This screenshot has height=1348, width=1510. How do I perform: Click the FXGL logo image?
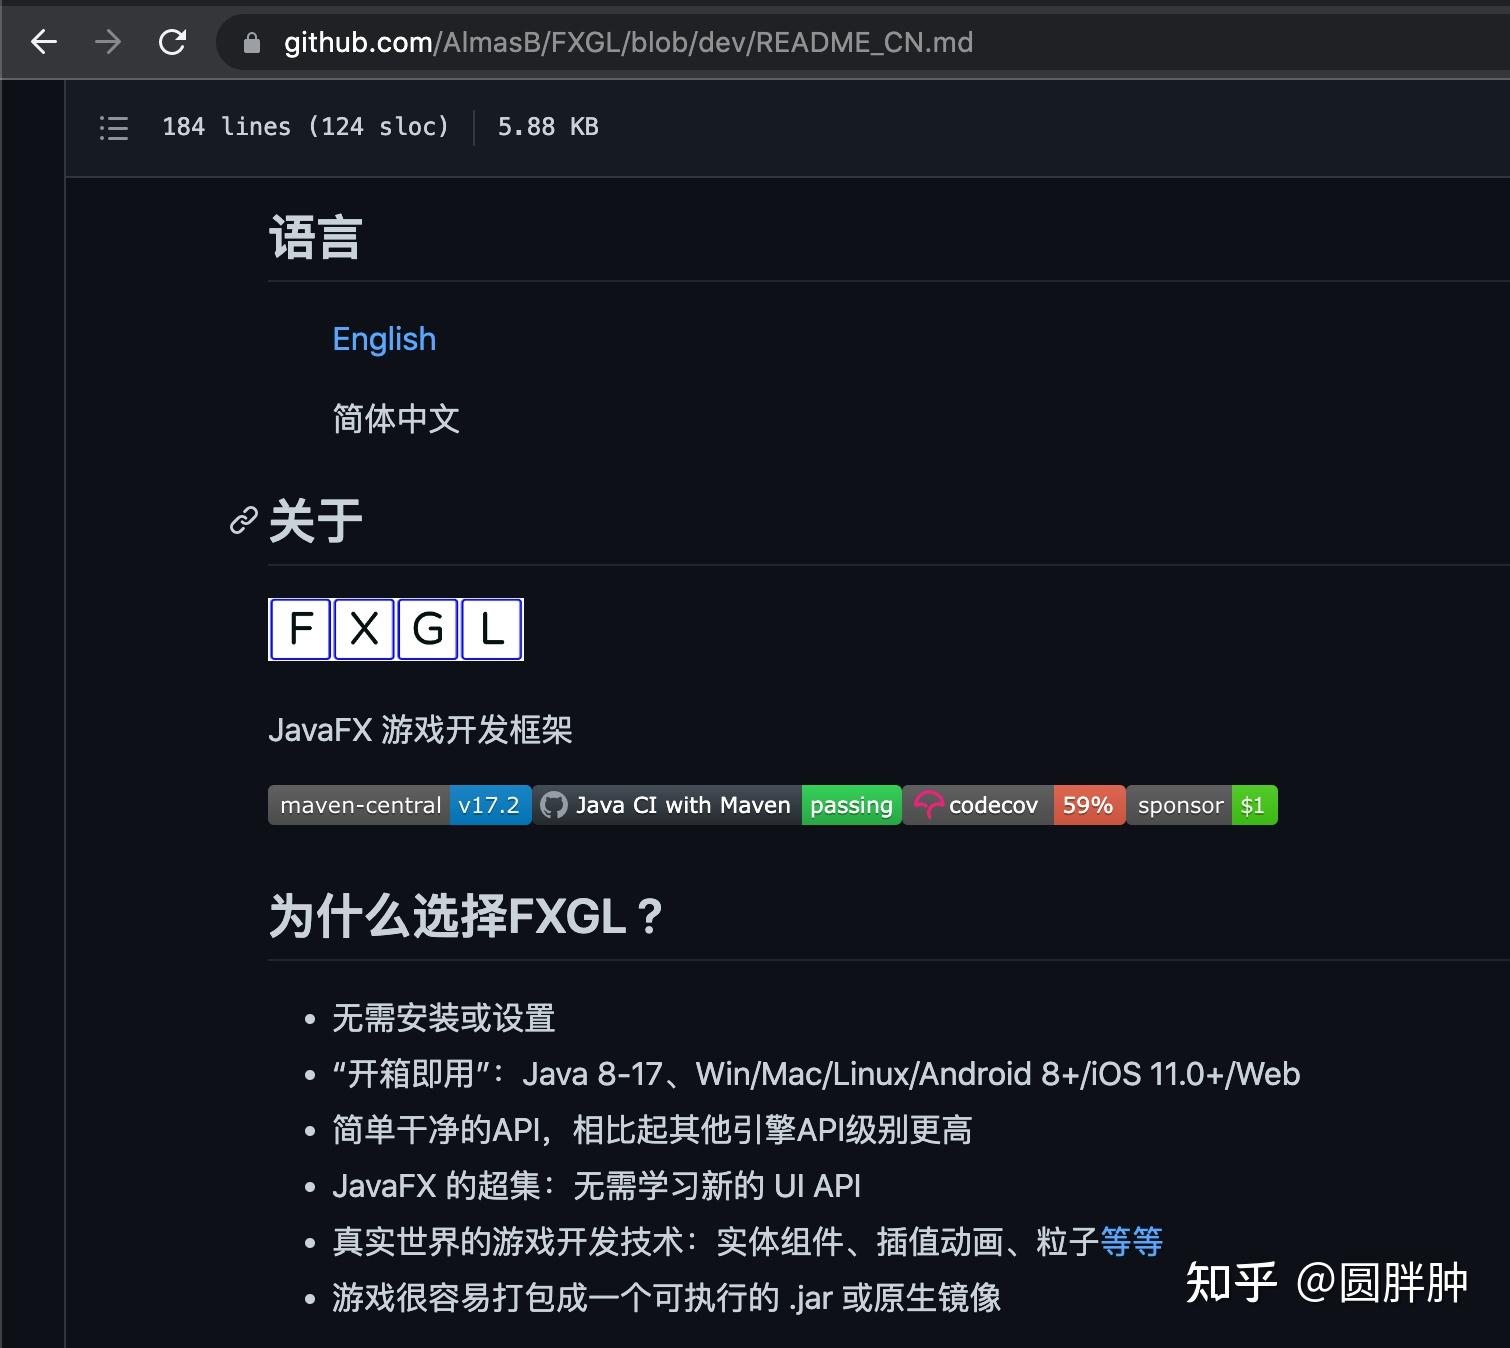[x=395, y=629]
